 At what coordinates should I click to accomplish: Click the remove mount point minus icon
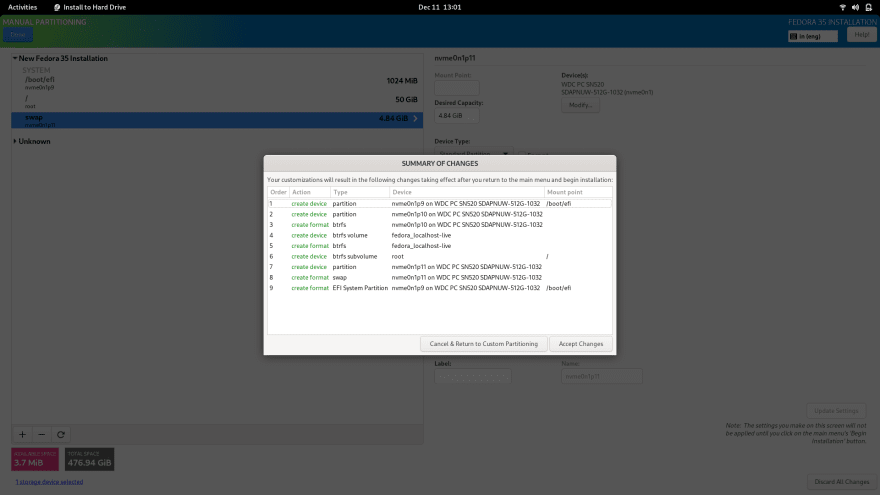[42, 434]
